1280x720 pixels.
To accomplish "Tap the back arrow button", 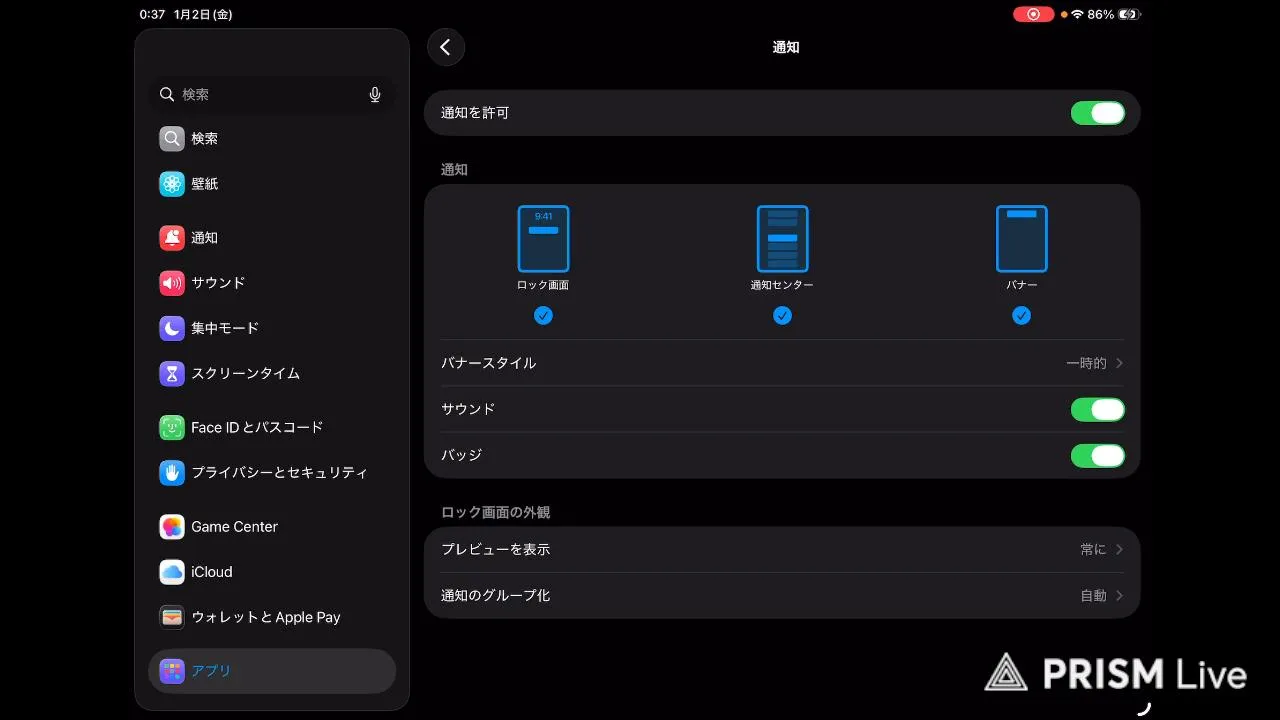I will point(446,47).
